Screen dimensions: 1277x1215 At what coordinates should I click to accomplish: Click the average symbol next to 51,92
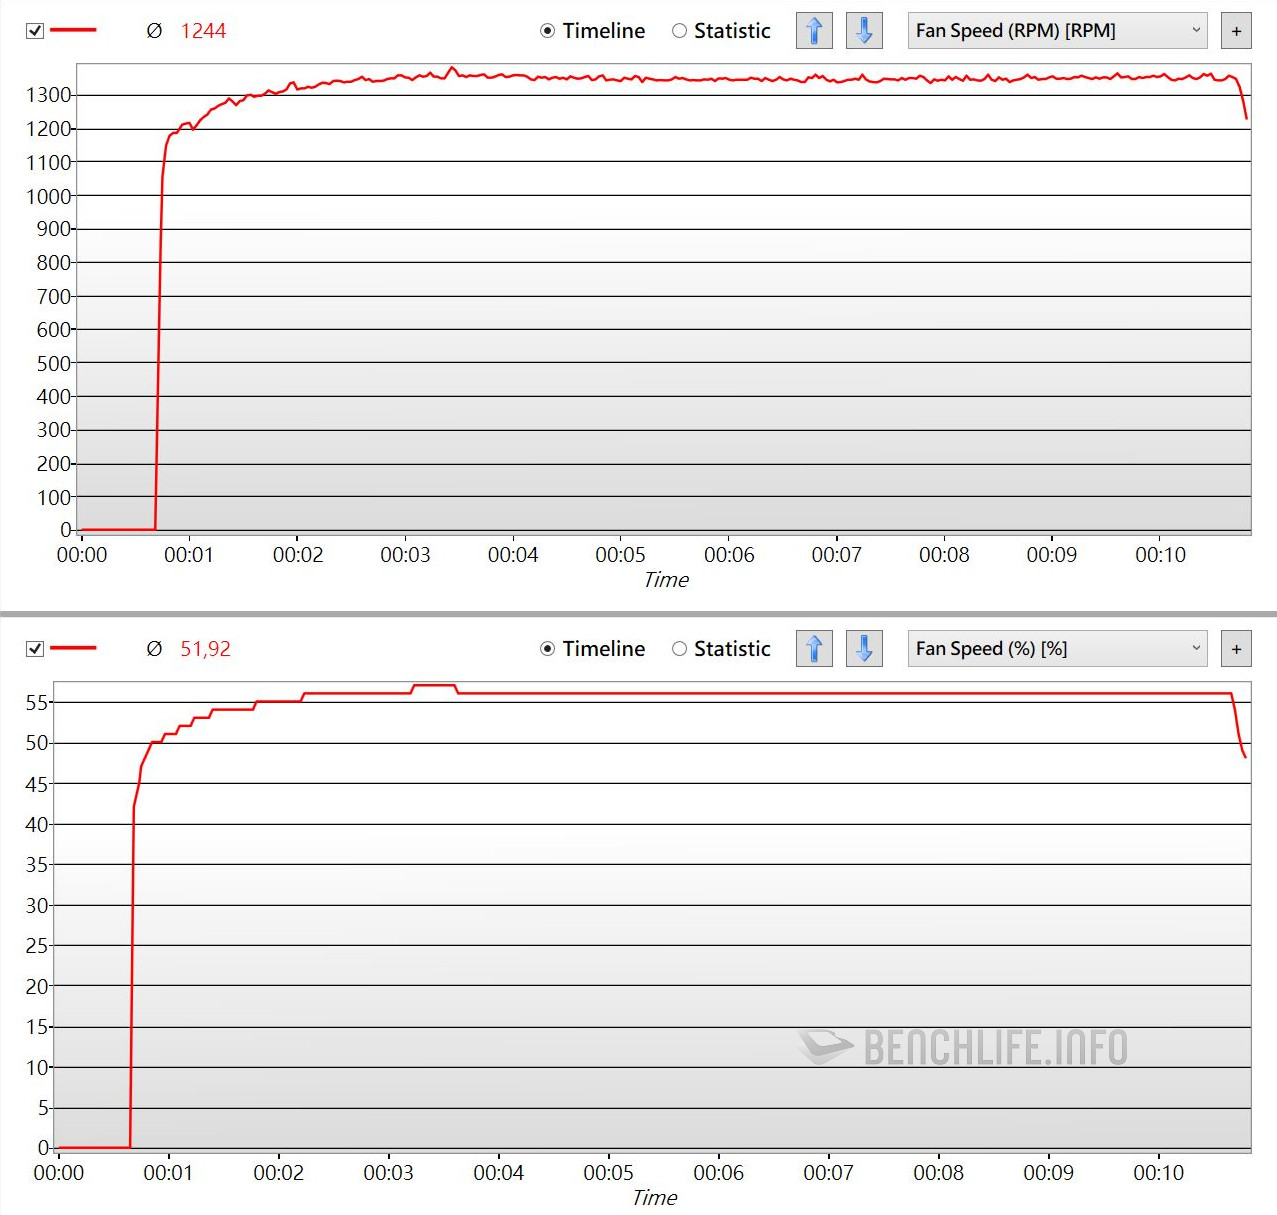[x=154, y=649]
